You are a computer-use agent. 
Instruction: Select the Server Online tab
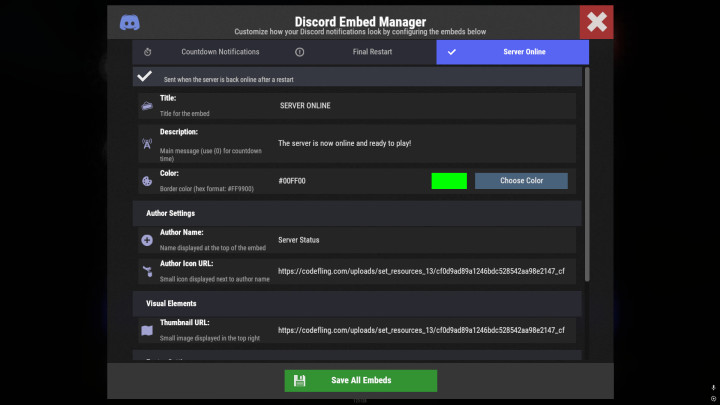coord(512,52)
